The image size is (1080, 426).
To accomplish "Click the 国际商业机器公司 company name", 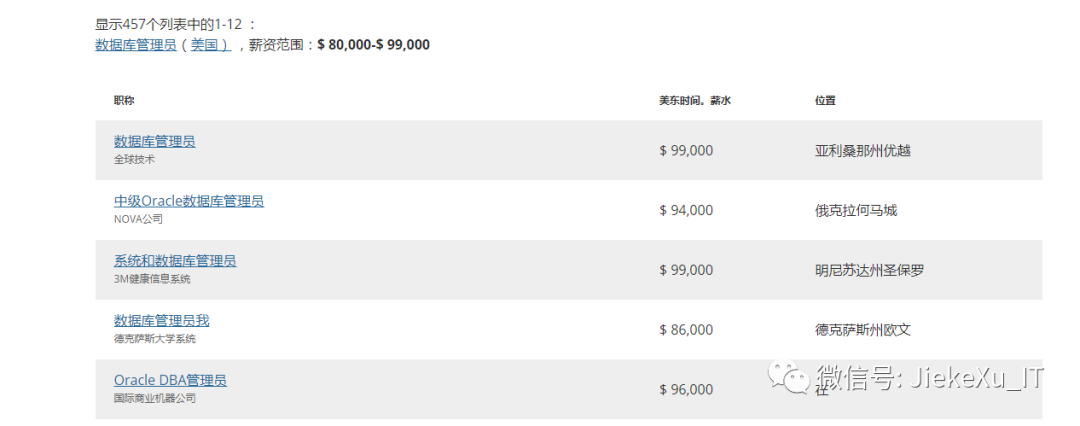I will click(x=155, y=398).
